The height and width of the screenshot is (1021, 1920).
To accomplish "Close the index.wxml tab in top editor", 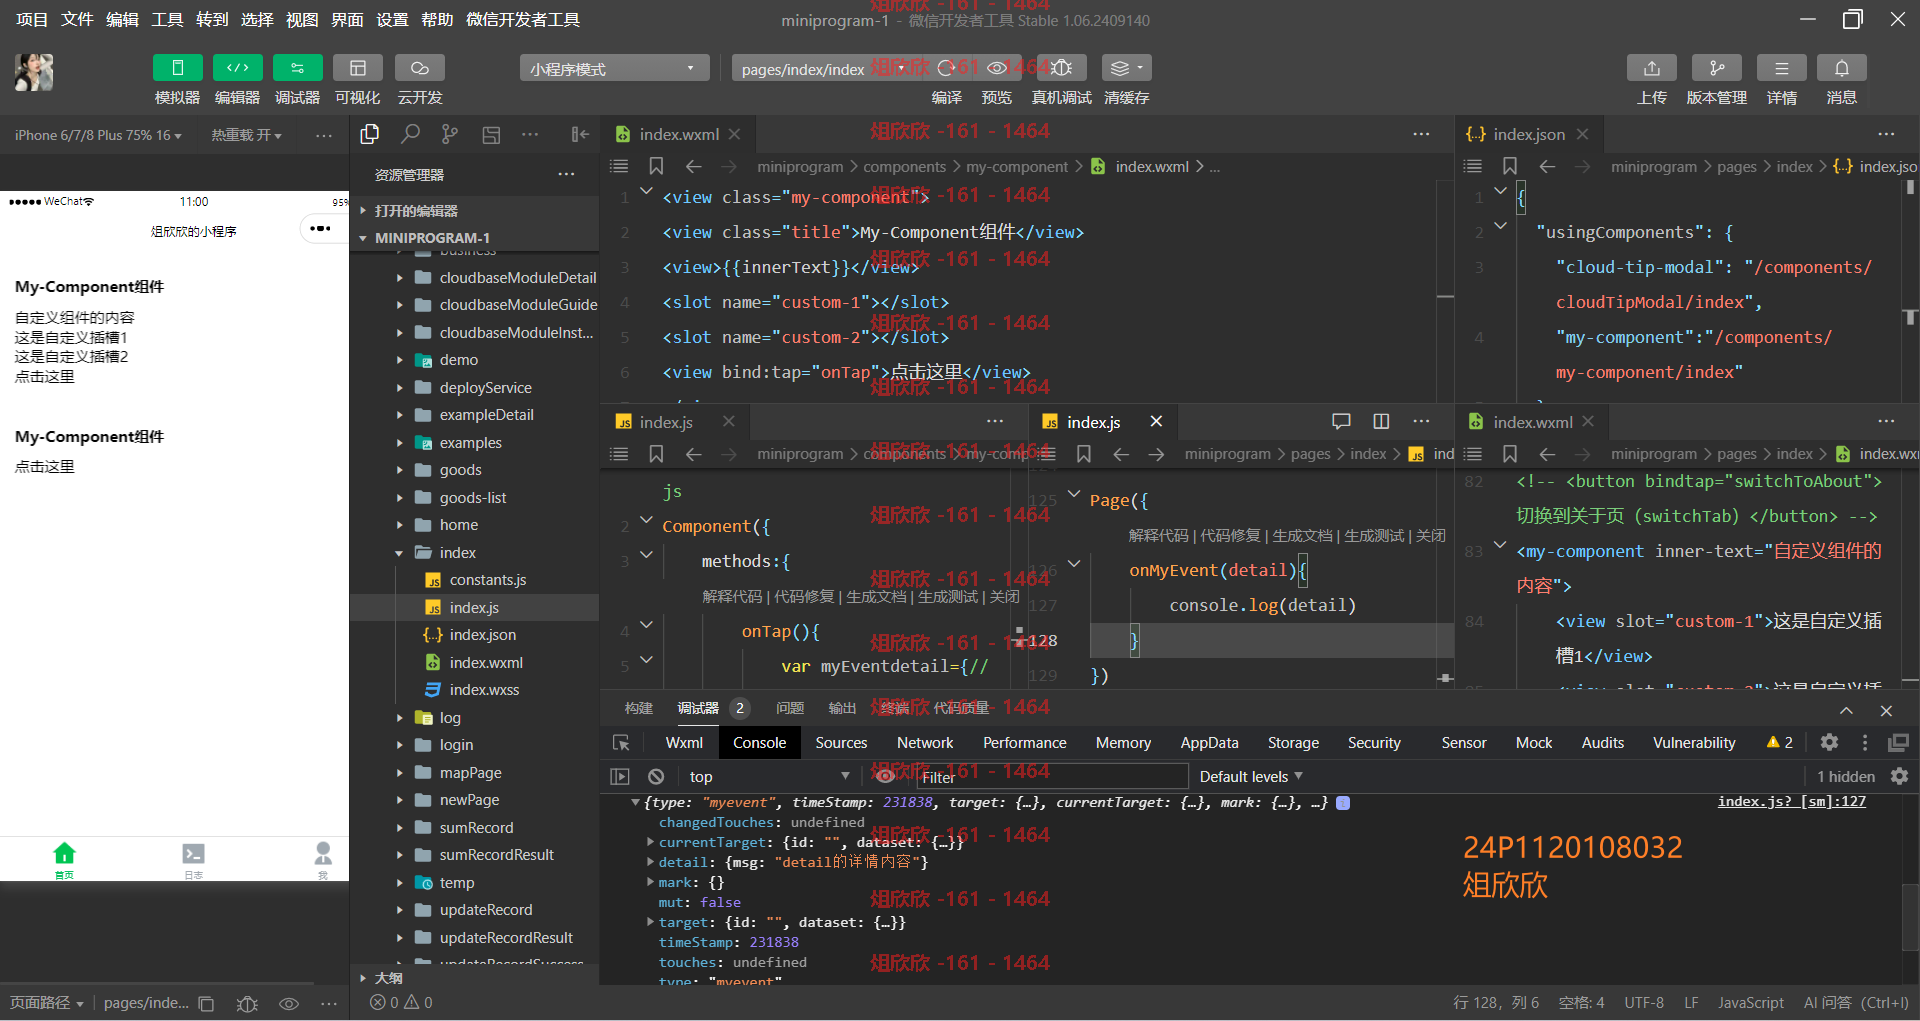I will coord(734,134).
